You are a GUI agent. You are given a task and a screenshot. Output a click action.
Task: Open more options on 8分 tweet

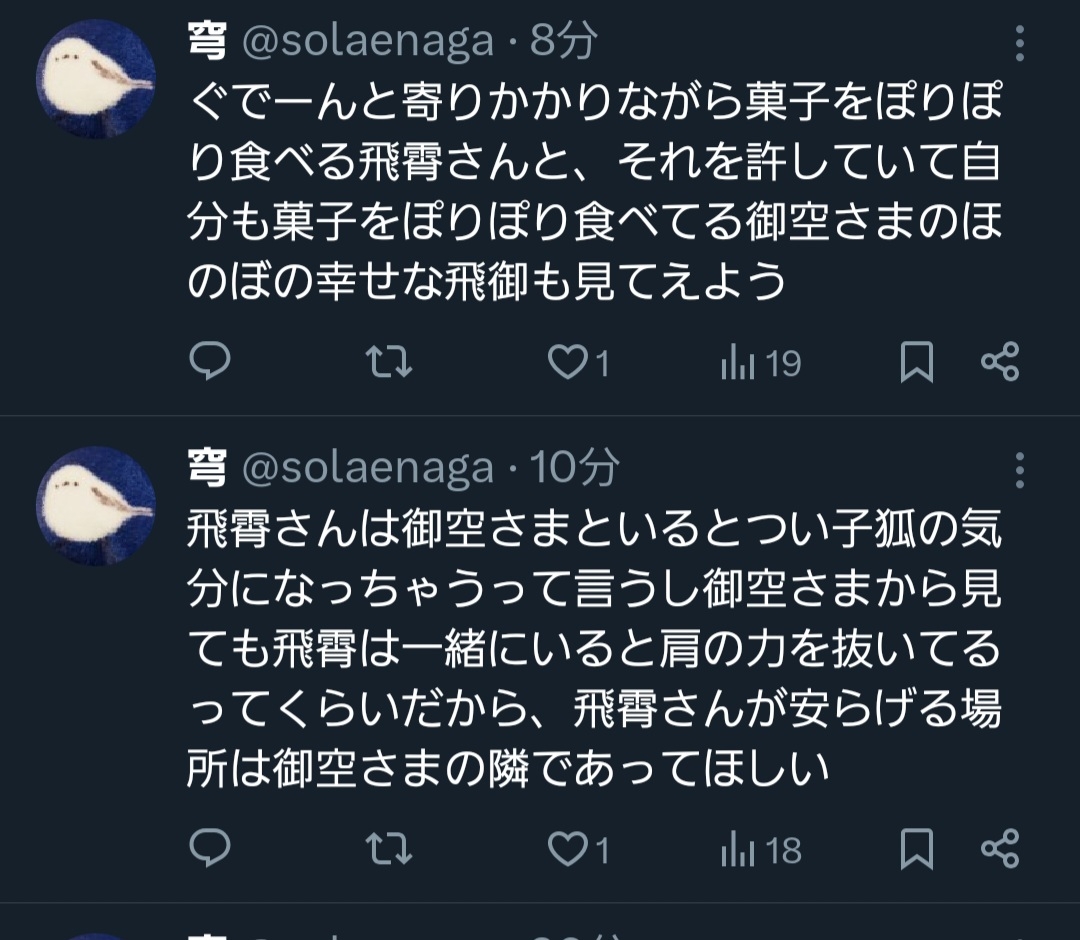(1019, 45)
